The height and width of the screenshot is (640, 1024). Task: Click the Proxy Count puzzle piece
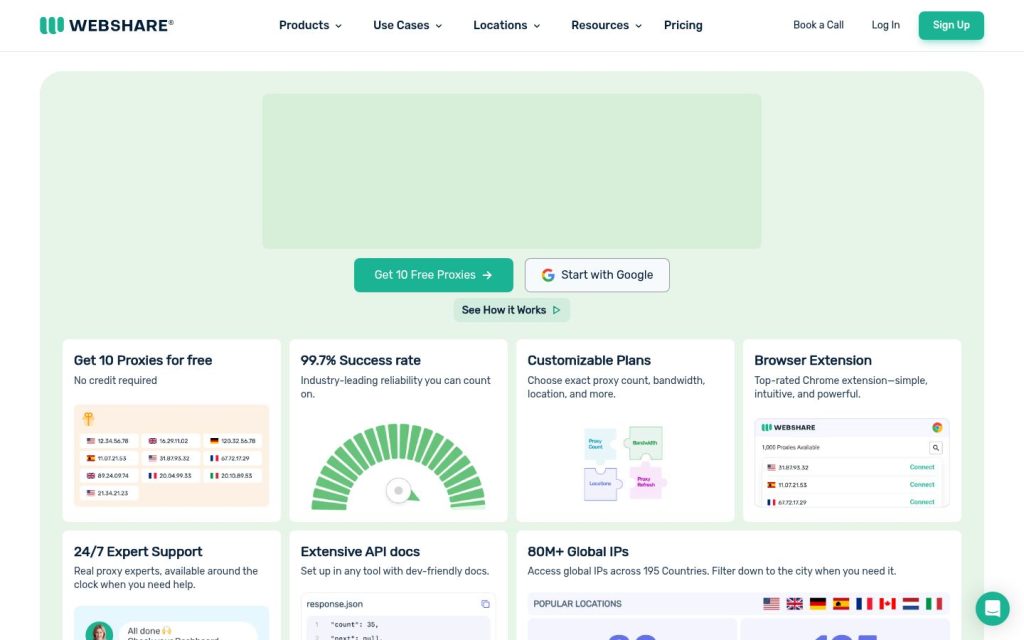(599, 444)
